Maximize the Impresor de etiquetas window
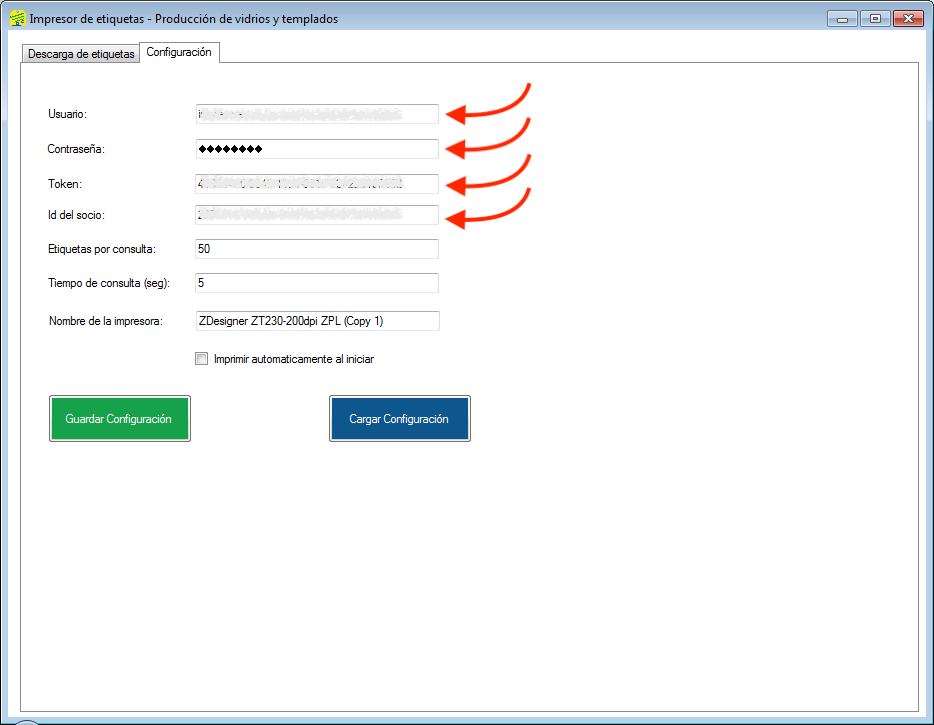The image size is (934, 725). click(874, 18)
